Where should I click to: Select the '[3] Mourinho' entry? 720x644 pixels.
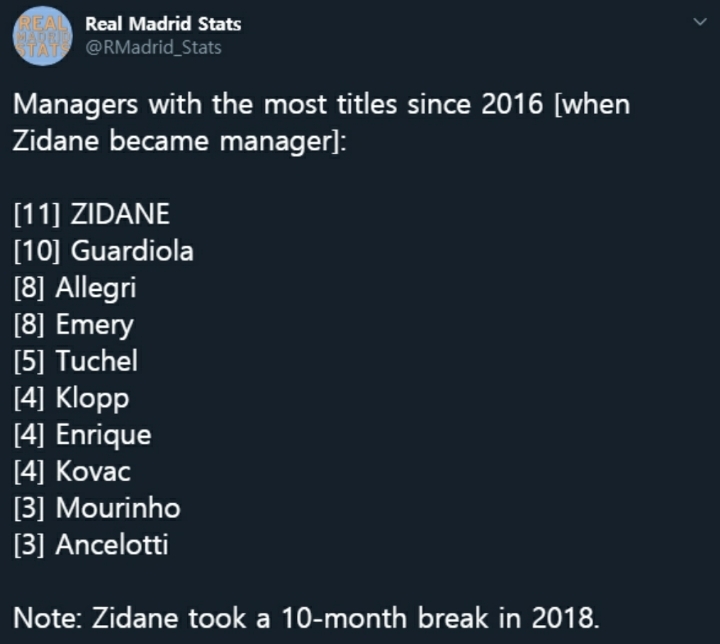(97, 508)
